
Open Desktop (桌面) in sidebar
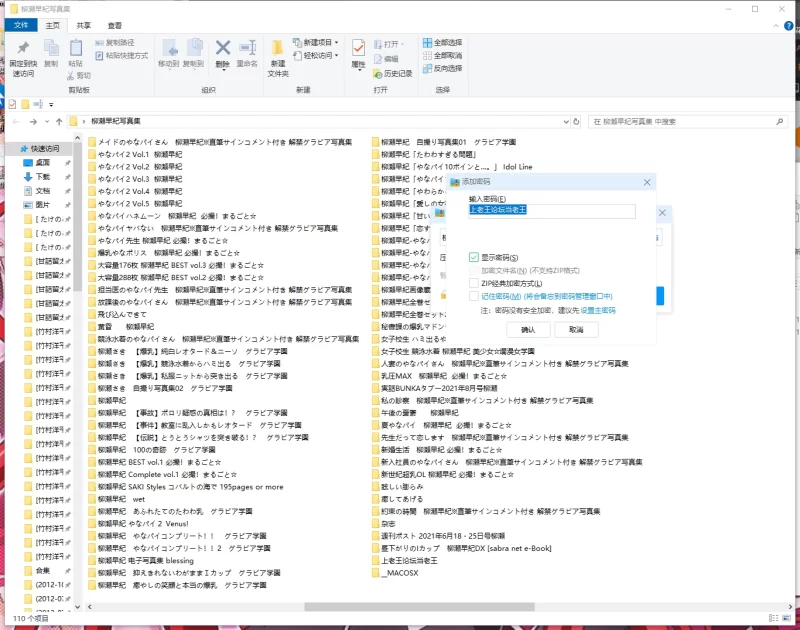pyautogui.click(x=43, y=163)
